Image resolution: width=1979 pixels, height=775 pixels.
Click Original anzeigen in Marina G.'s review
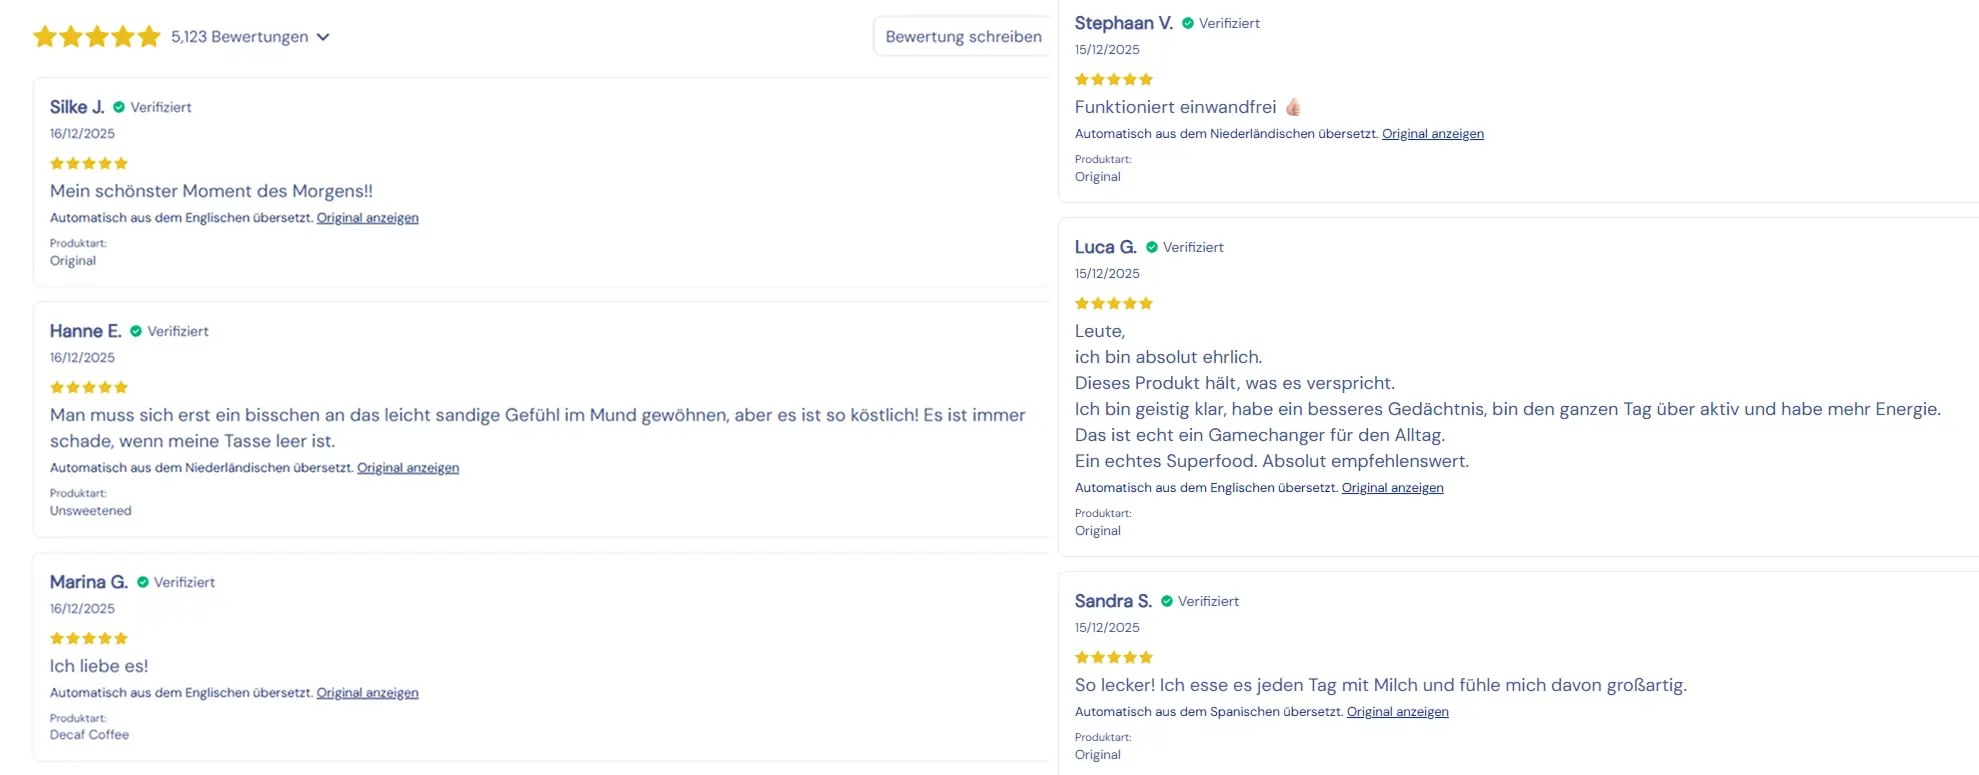(367, 692)
